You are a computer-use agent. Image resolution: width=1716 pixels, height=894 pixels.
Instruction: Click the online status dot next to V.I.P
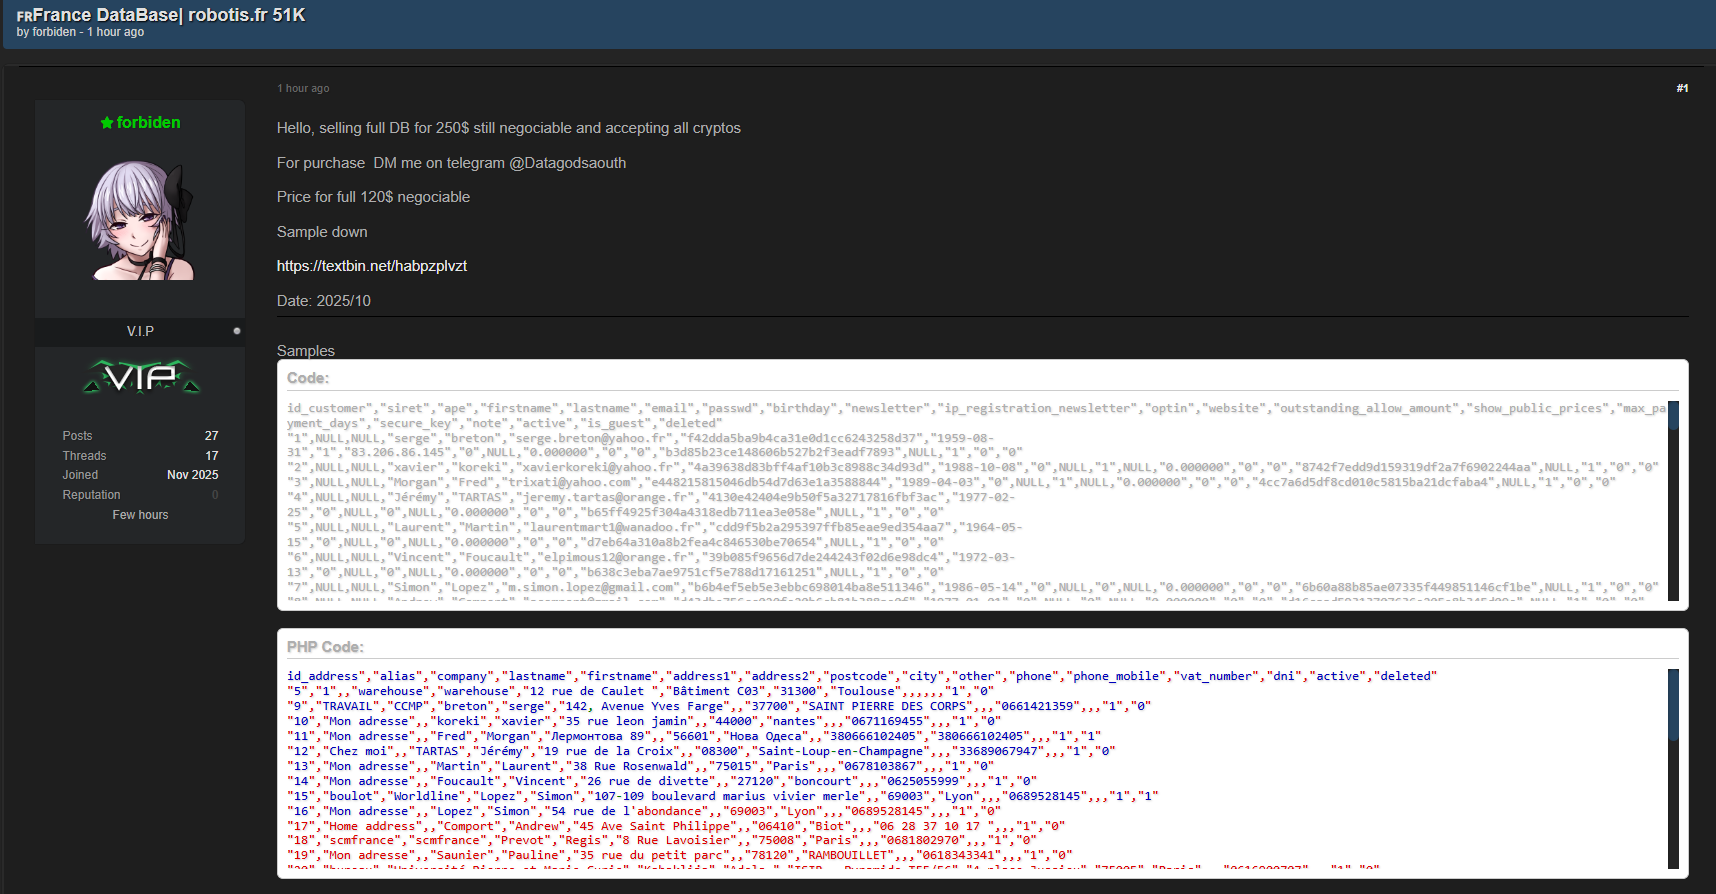tap(237, 331)
